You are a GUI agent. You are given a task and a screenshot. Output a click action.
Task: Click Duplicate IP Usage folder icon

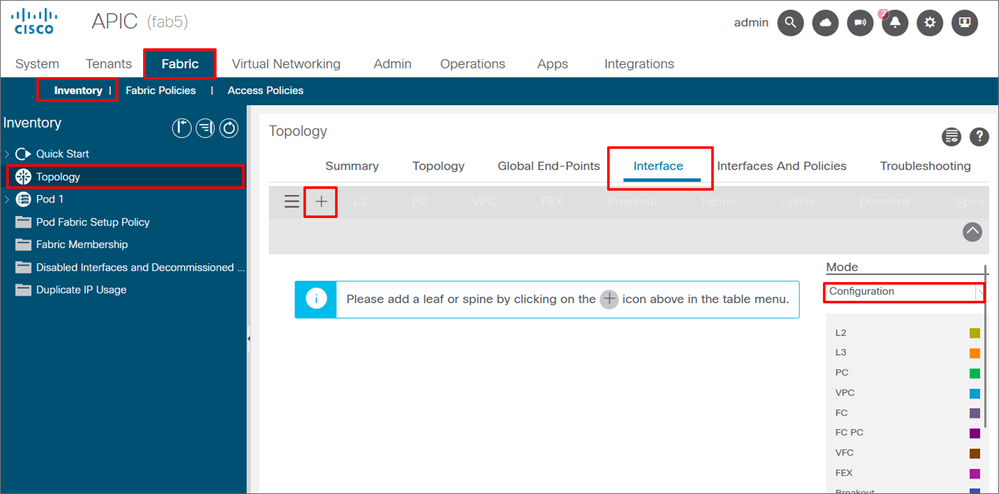point(24,290)
